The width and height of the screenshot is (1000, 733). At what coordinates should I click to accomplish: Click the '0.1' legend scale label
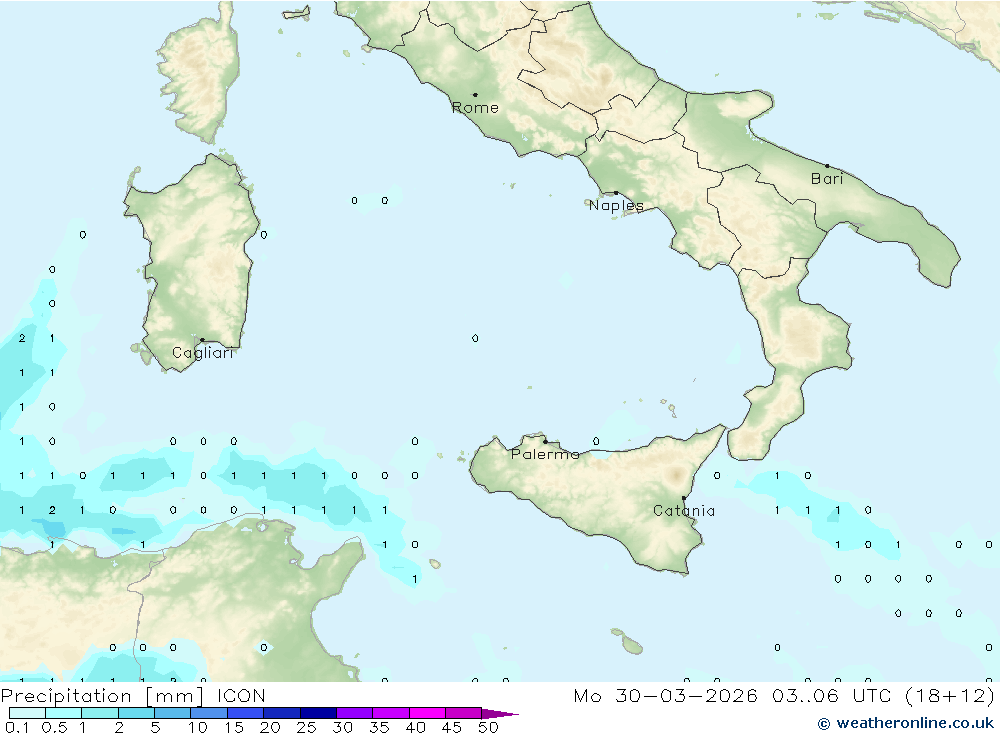pyautogui.click(x=17, y=727)
